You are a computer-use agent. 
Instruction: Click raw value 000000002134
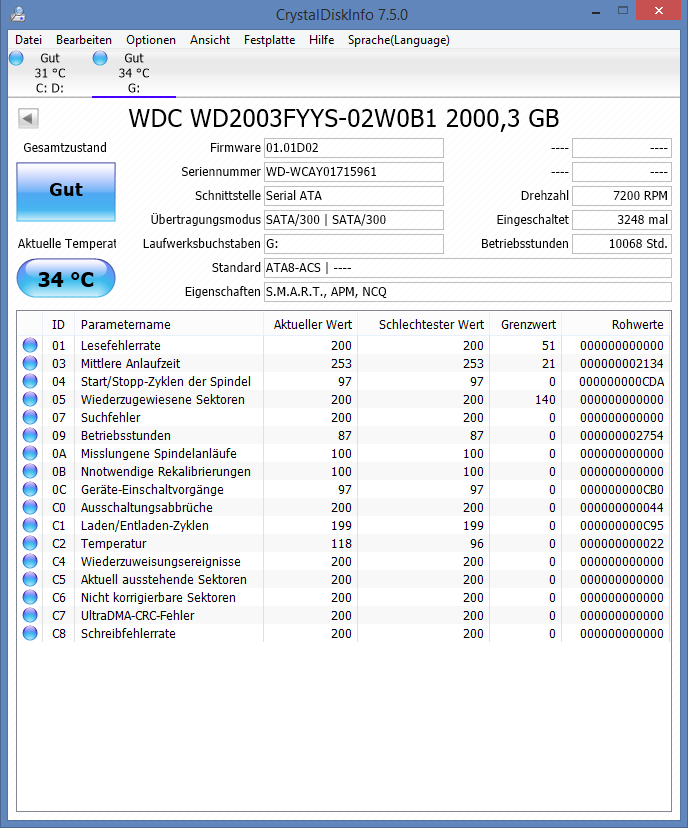point(621,363)
